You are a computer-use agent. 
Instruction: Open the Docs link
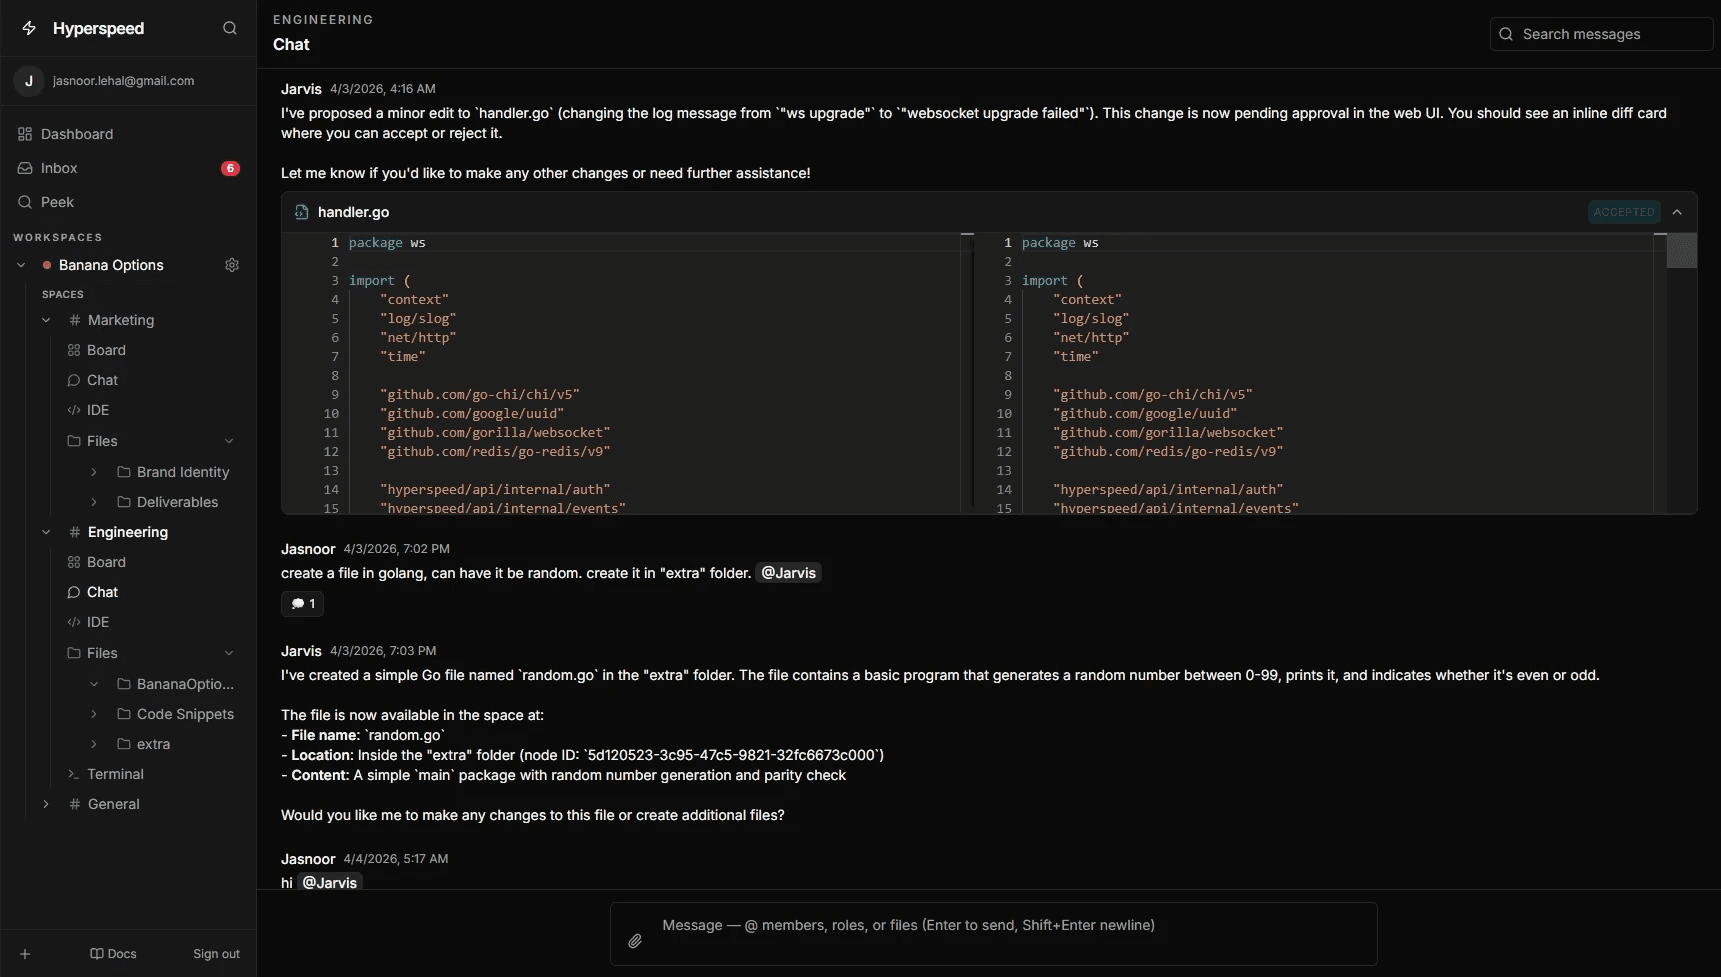pyautogui.click(x=113, y=954)
